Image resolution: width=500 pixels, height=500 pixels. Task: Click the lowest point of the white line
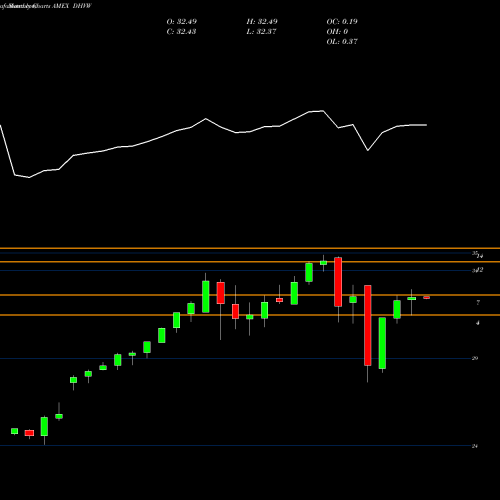pos(29,177)
